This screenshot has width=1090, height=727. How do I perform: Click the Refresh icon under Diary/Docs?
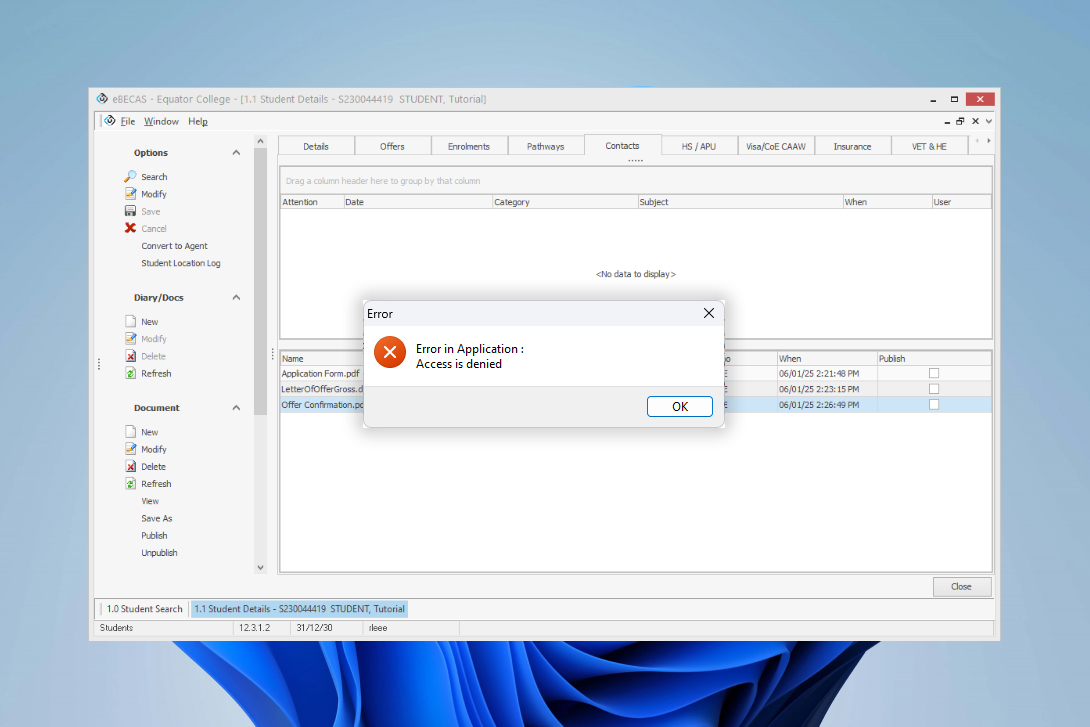(x=130, y=374)
